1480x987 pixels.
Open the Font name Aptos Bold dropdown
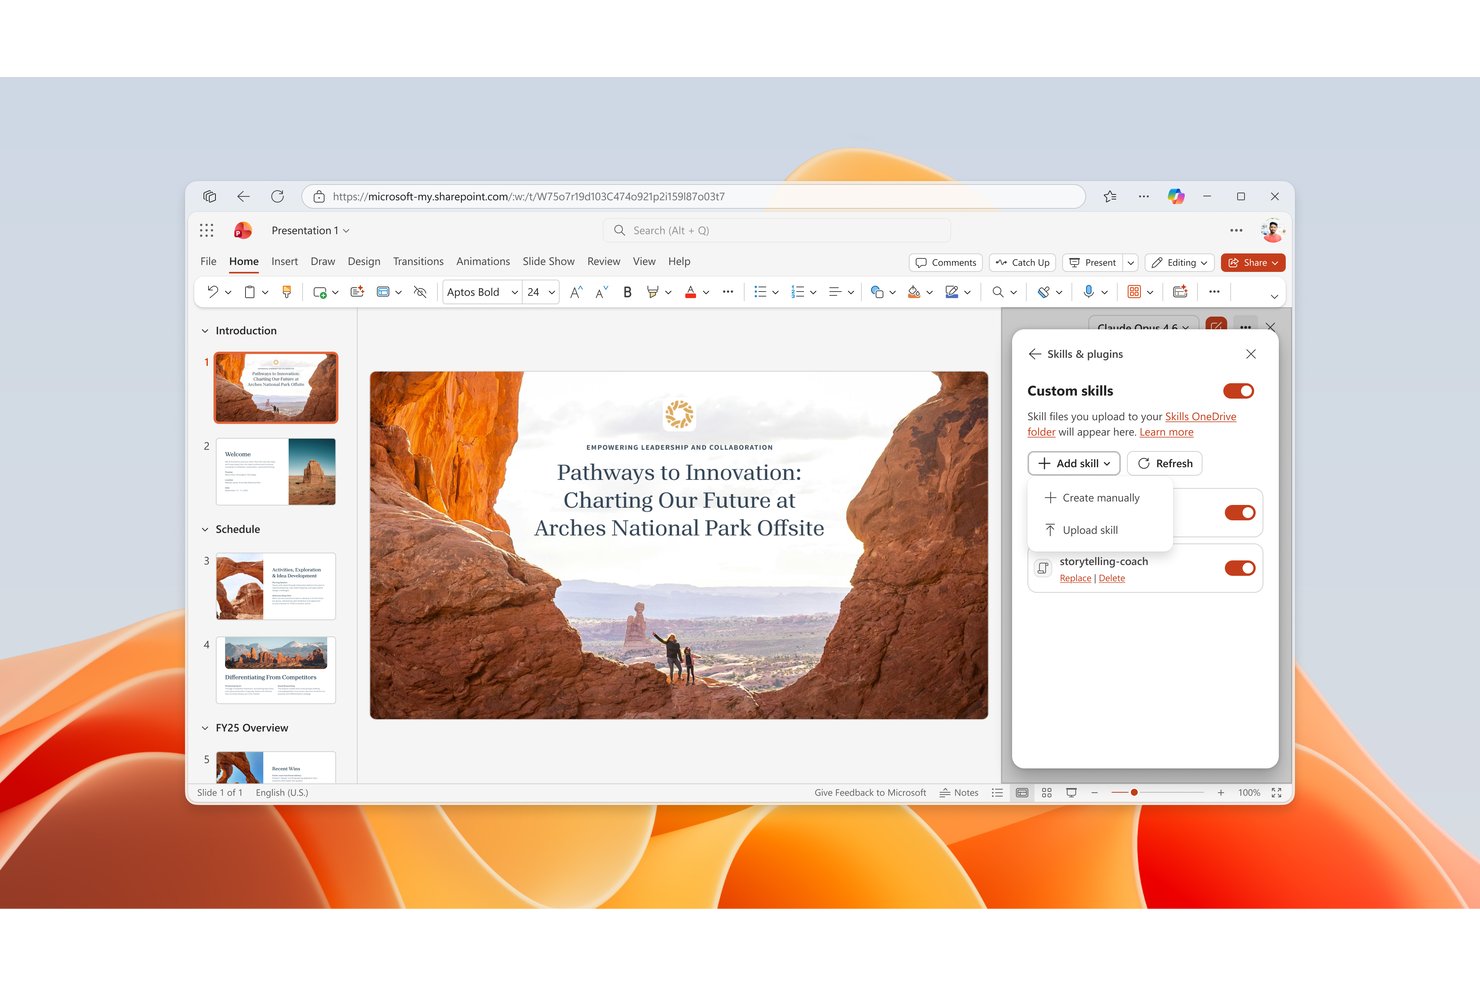[482, 292]
